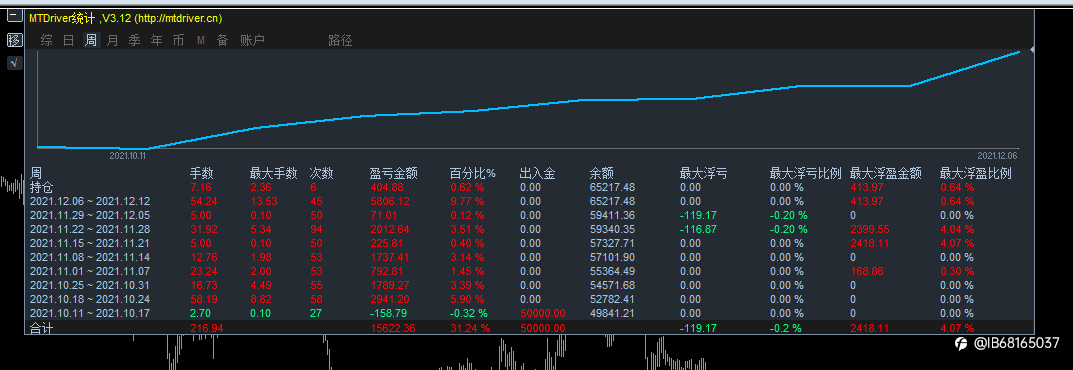This screenshot has width=1073, height=370.
Task: Click the 移 move-panel button
Action: 14,40
